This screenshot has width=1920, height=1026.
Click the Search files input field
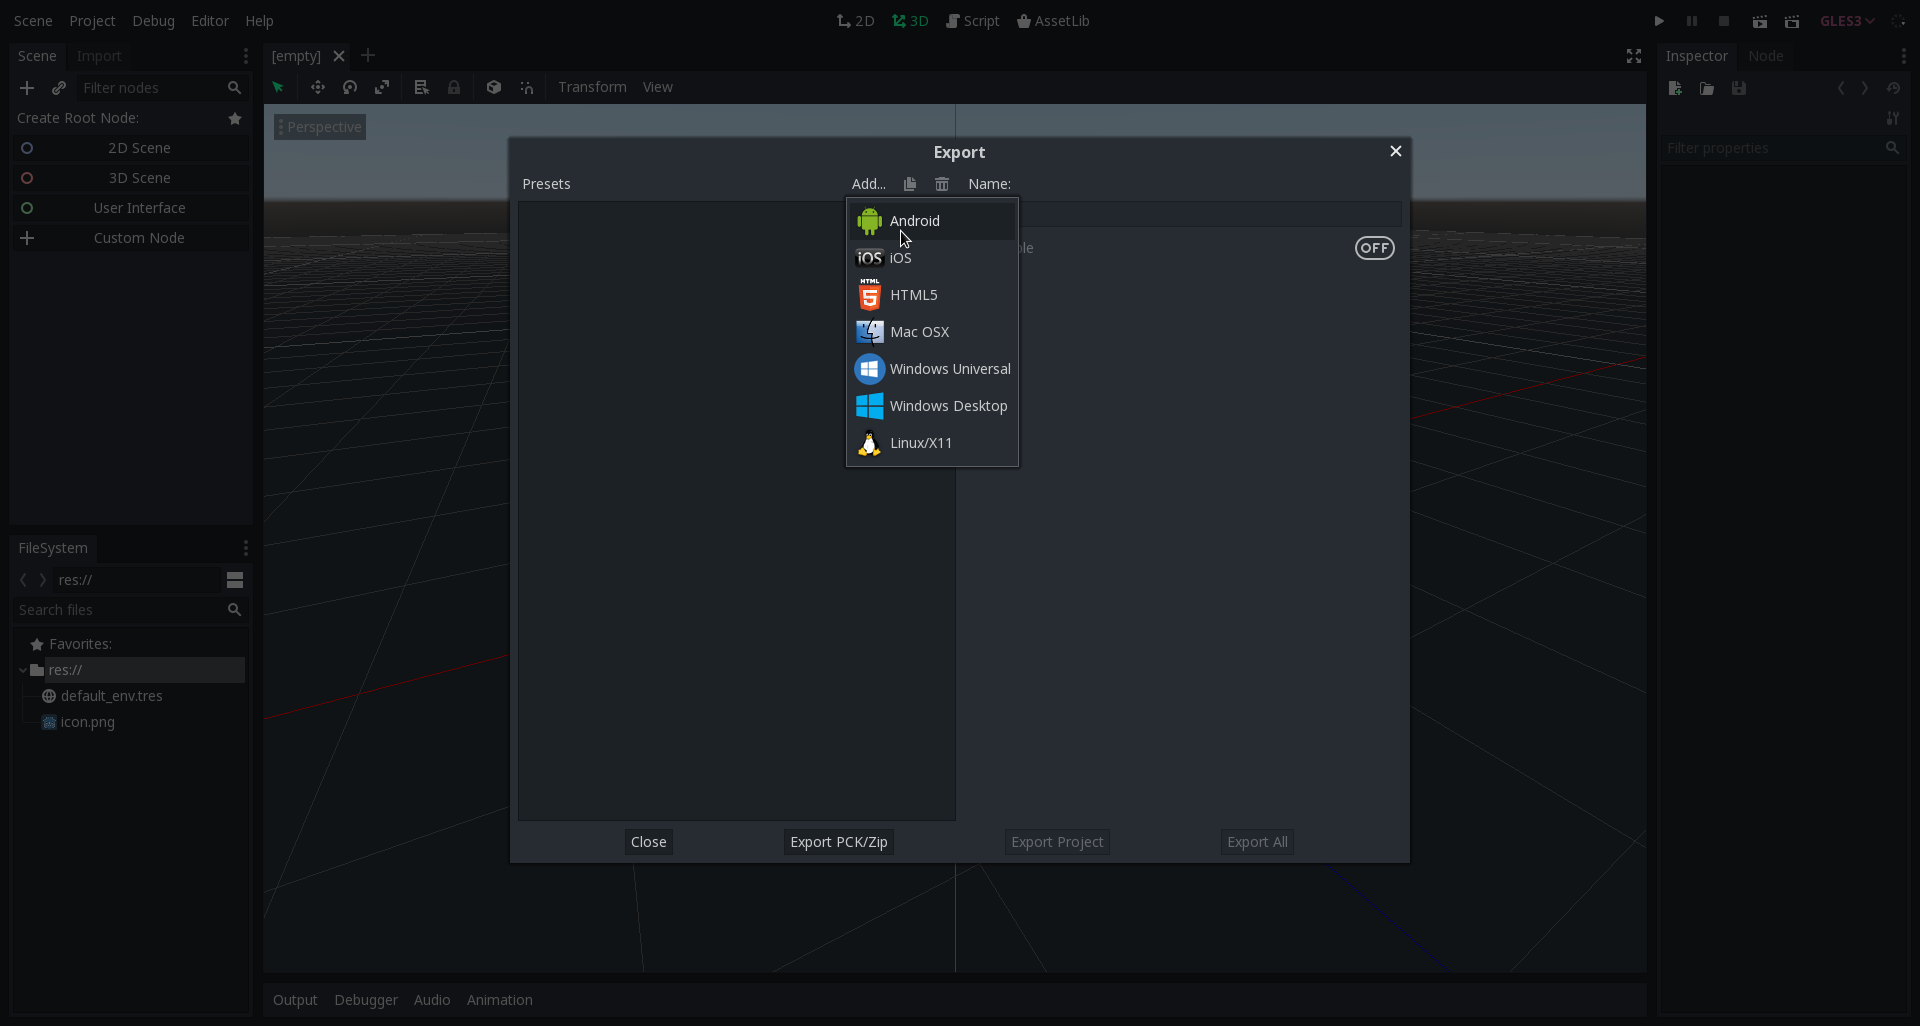[x=120, y=610]
